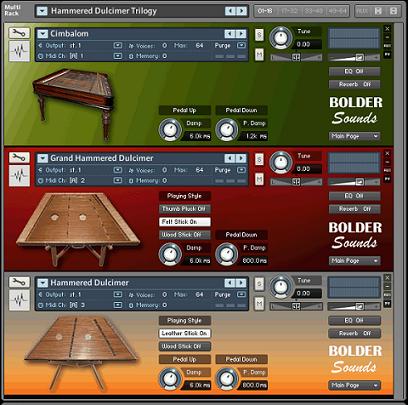
Task: Switch to rack page 01-16
Action: click(x=265, y=11)
